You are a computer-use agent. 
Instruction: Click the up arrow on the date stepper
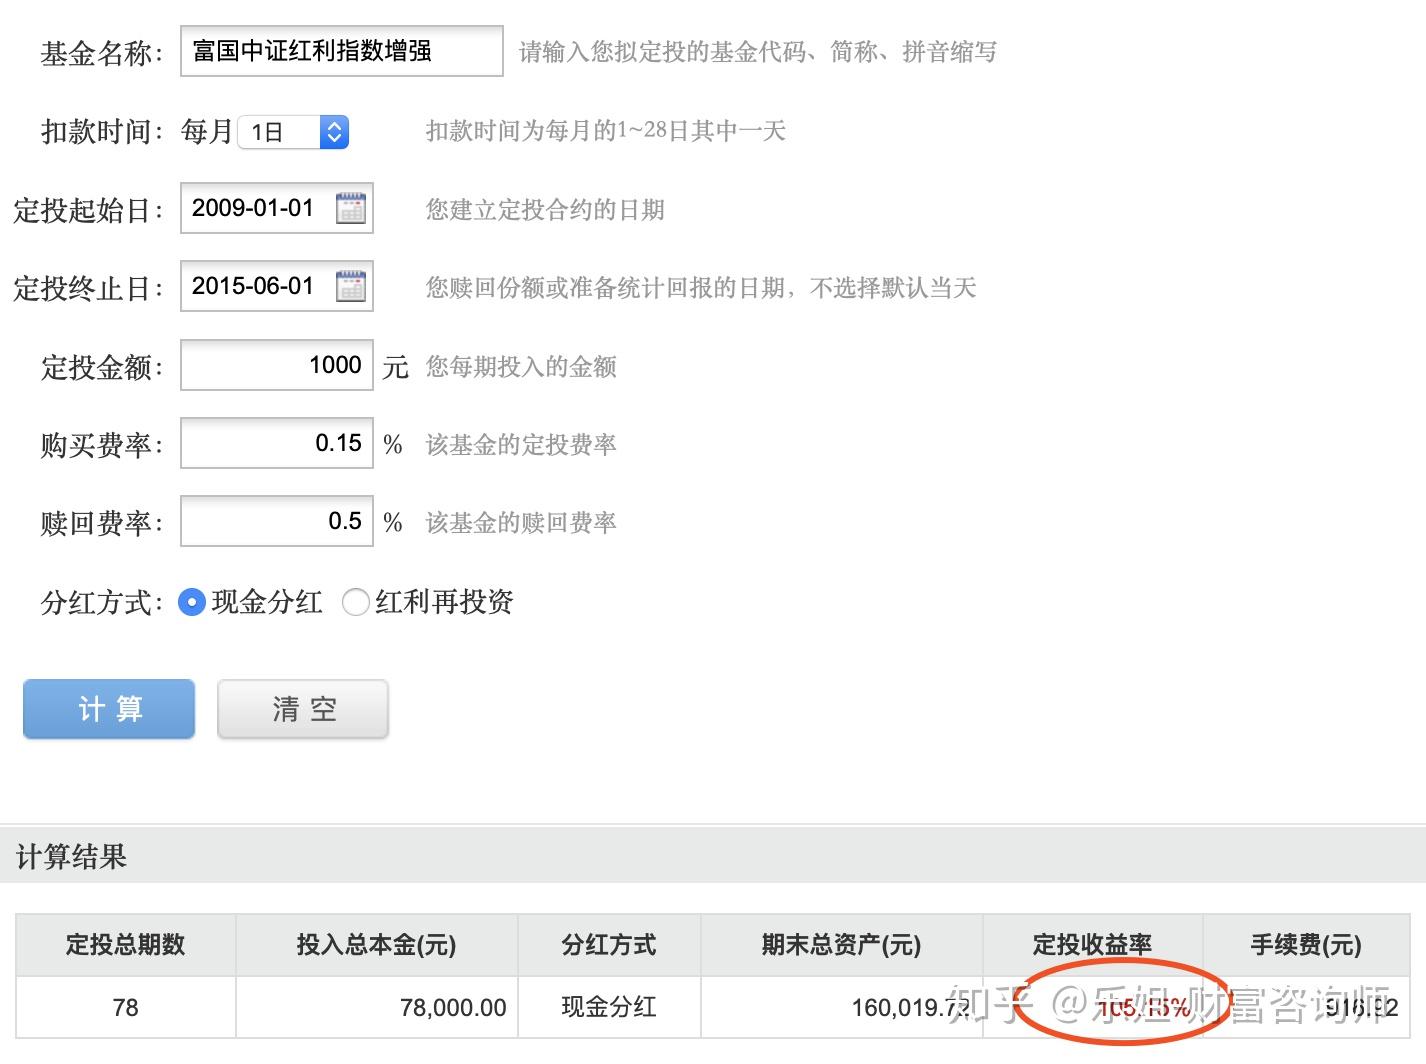click(x=334, y=124)
